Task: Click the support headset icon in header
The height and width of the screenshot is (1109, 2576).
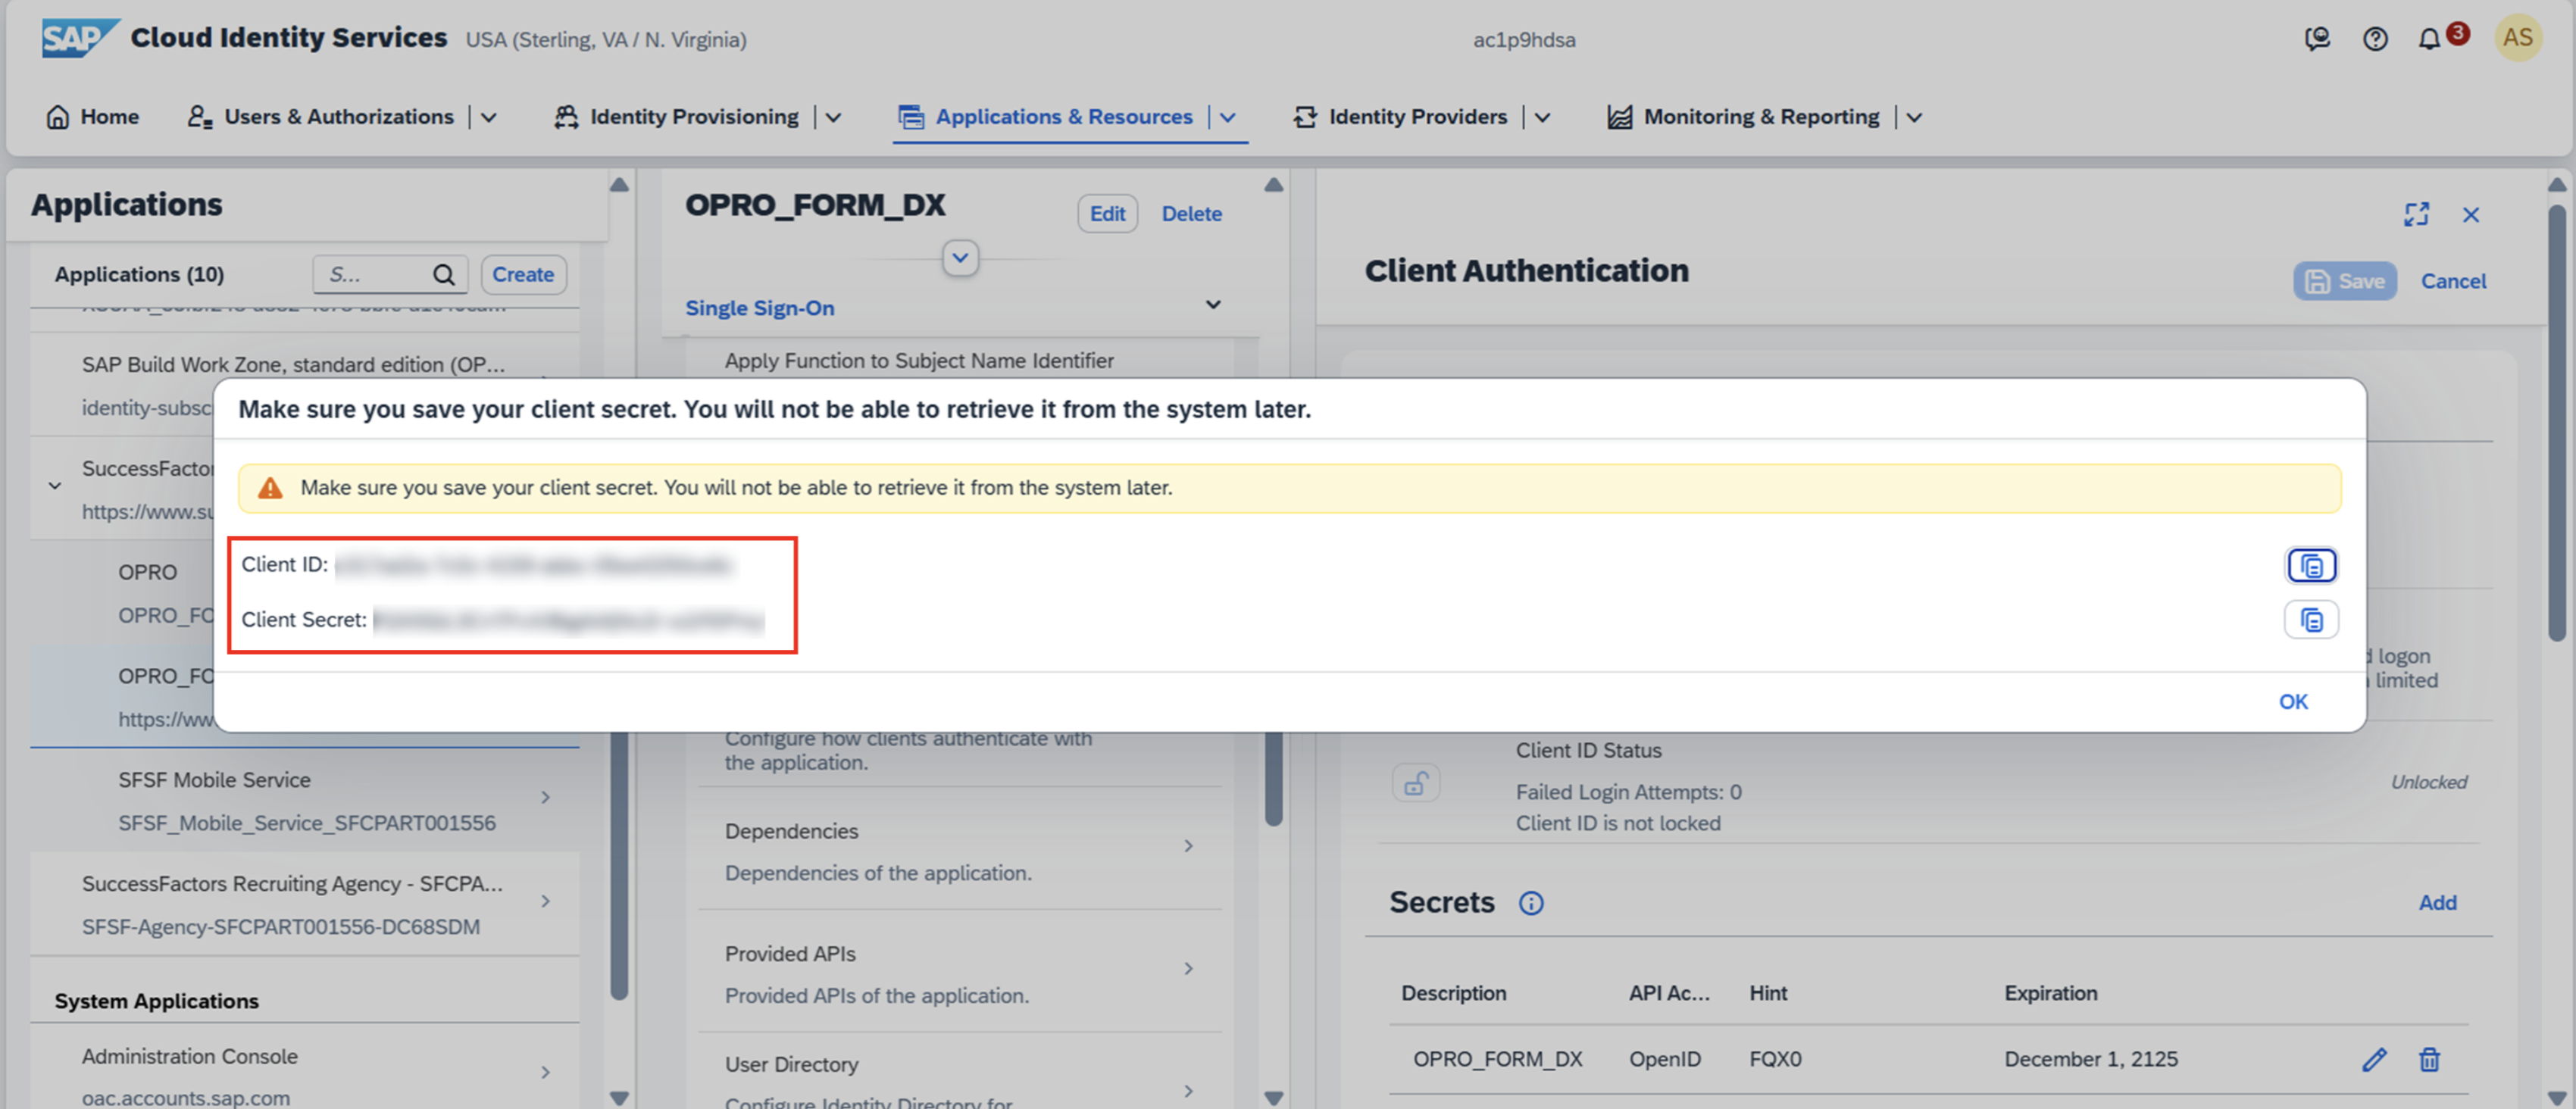Action: click(x=2317, y=39)
